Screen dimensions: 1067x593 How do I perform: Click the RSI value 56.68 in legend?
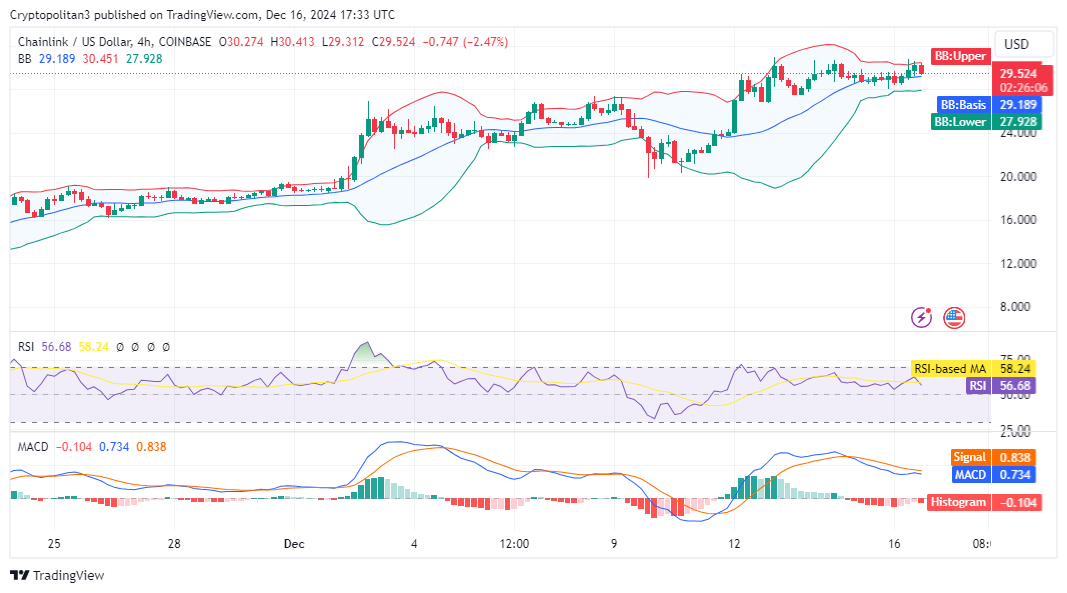(x=56, y=347)
